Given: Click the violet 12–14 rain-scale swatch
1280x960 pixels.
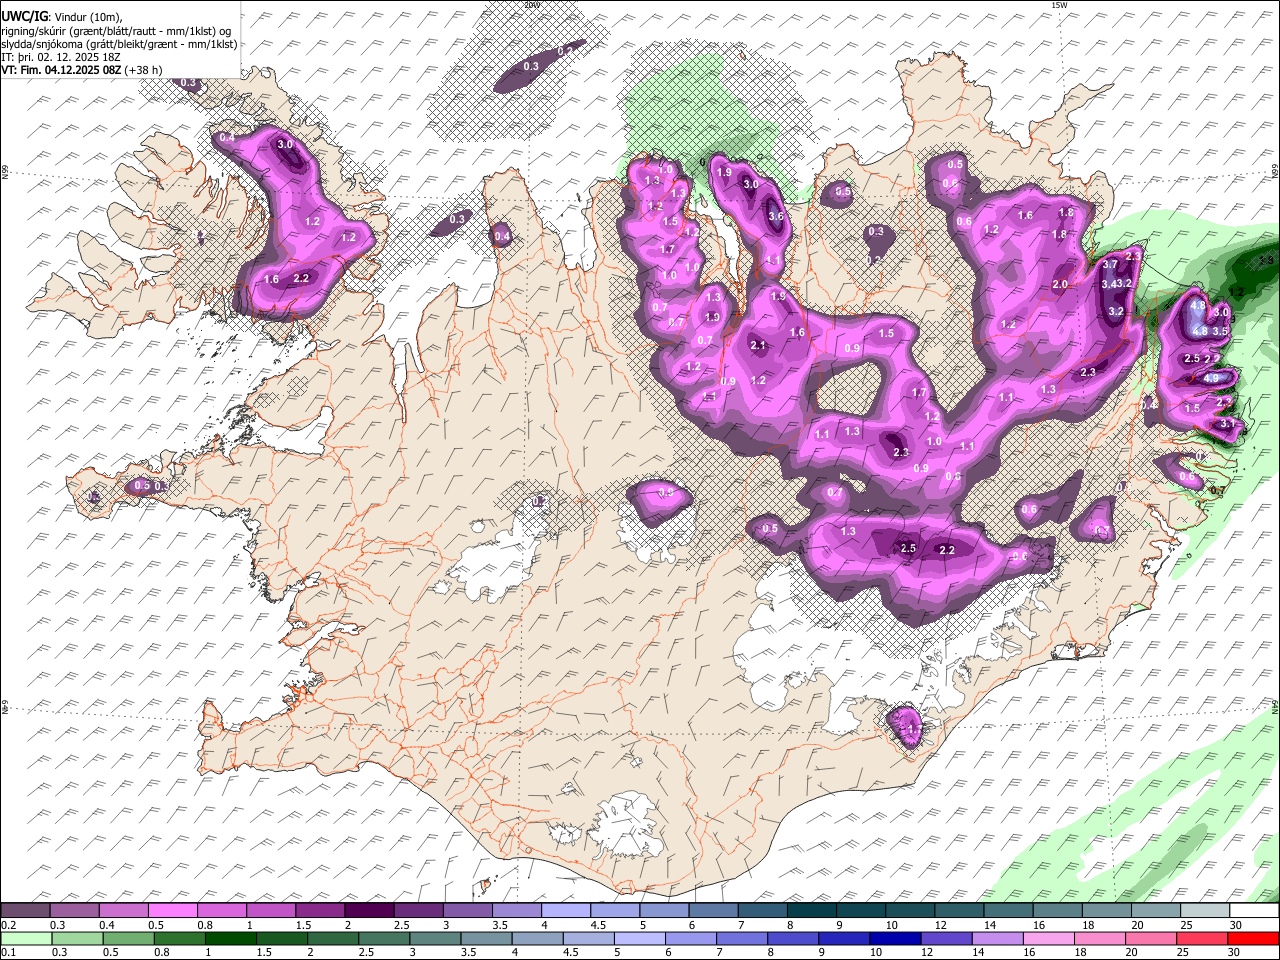Looking at the screenshot, I should [x=947, y=938].
